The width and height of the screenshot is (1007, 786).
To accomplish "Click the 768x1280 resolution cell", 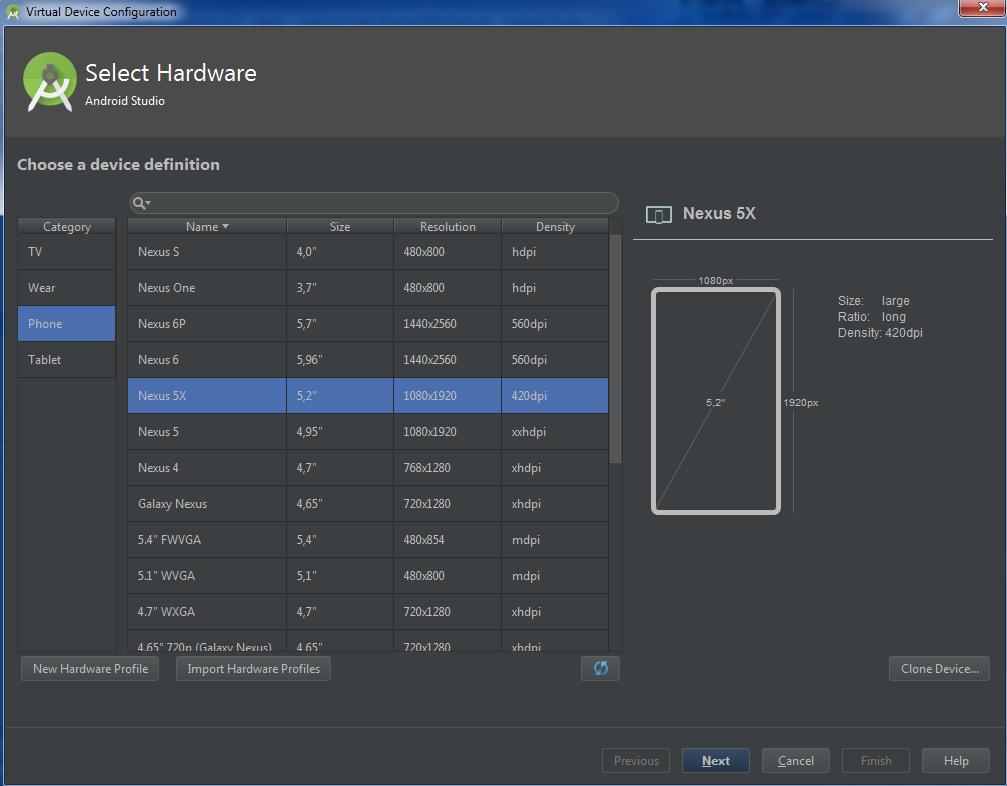I will point(447,467).
